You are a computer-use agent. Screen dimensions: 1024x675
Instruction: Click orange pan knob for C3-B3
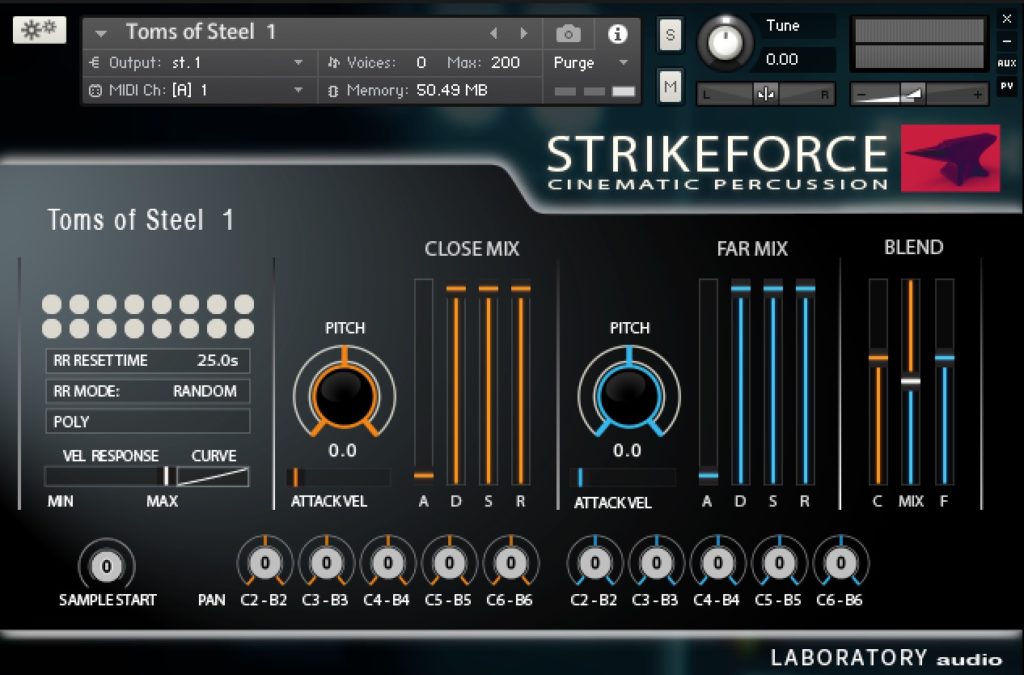(326, 563)
